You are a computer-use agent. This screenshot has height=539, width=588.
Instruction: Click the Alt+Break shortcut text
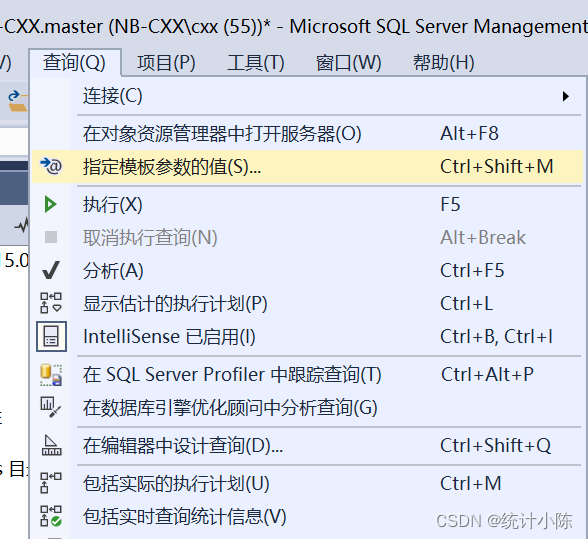(483, 238)
